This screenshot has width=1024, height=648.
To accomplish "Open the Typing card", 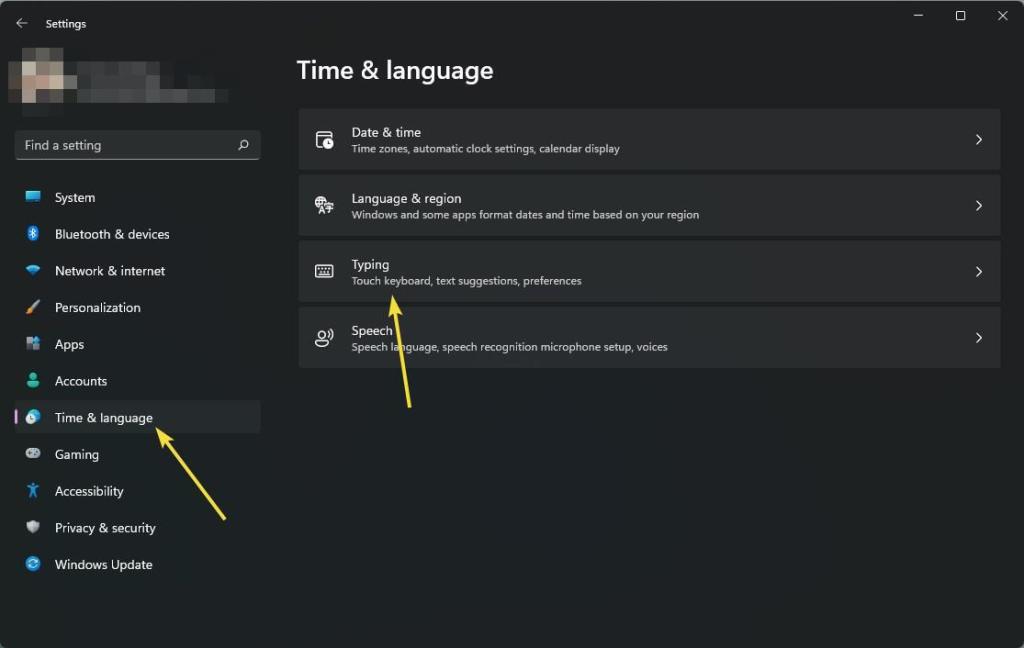I will [649, 272].
